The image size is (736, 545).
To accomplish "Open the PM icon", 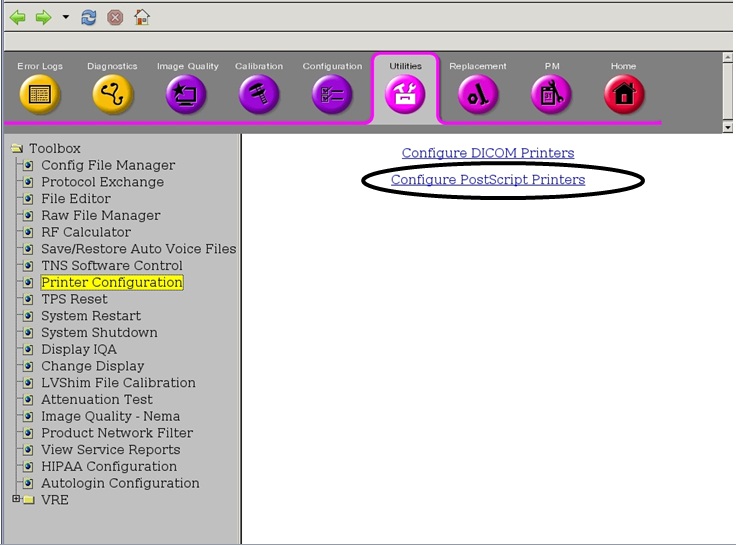I will point(551,94).
